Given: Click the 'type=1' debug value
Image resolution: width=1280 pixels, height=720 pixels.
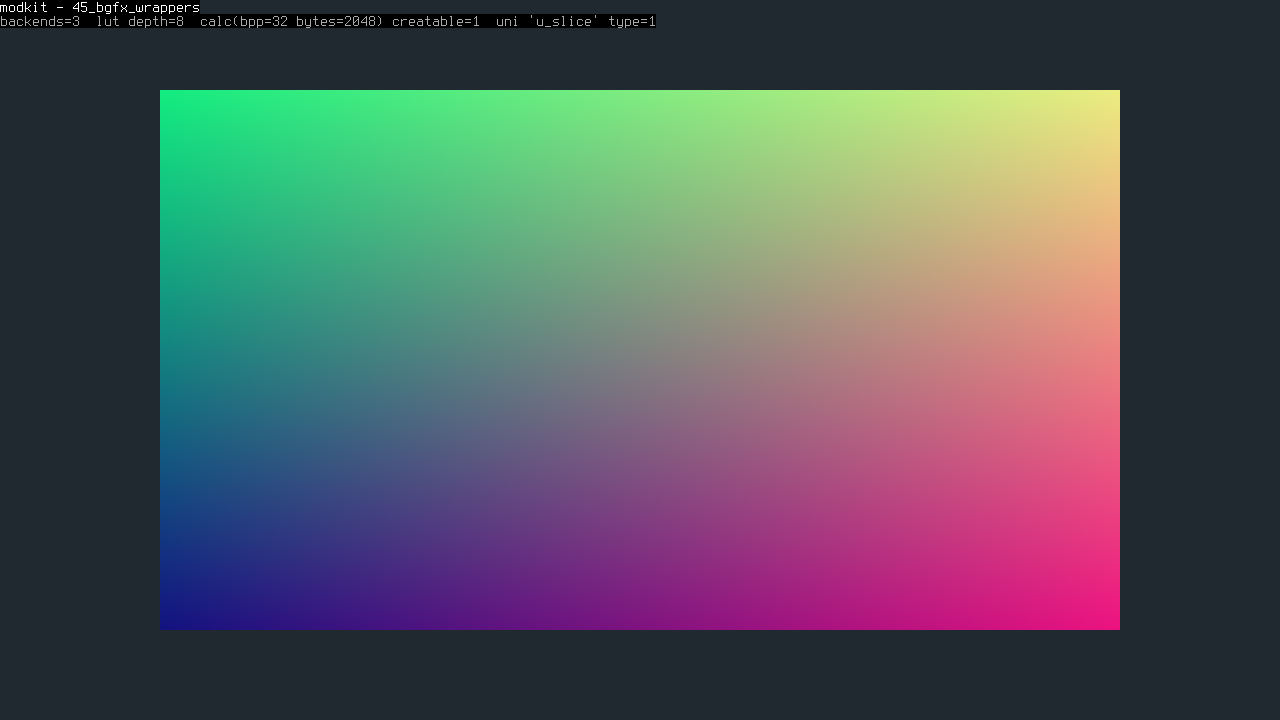Looking at the screenshot, I should pyautogui.click(x=632, y=21).
